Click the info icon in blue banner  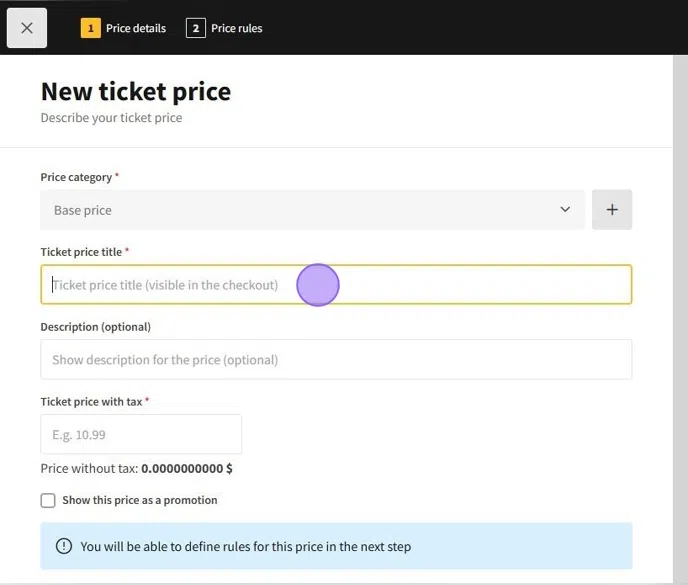tap(64, 546)
